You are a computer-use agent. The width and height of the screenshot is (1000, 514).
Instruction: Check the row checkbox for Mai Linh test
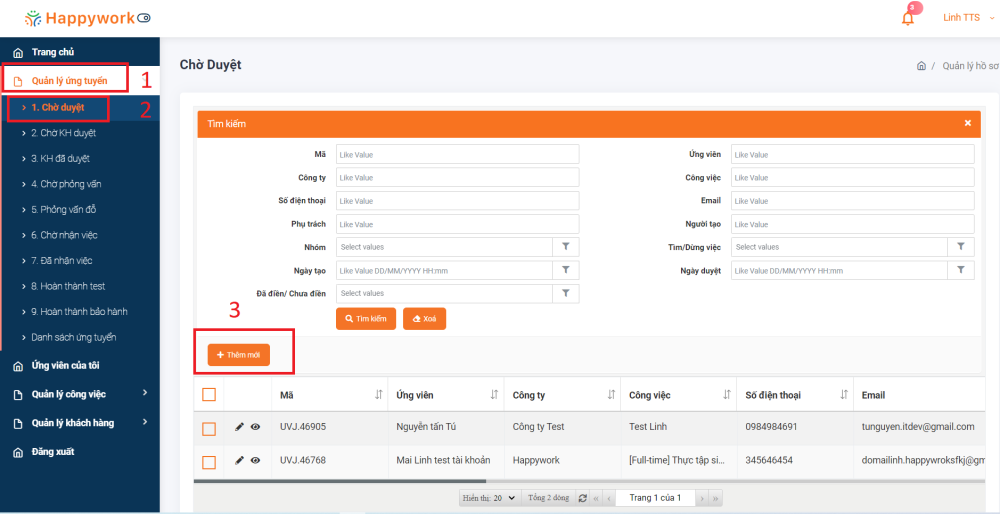click(x=209, y=462)
